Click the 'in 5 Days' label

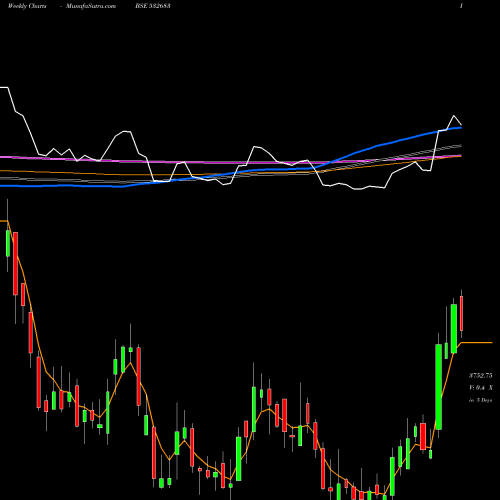coord(481,400)
